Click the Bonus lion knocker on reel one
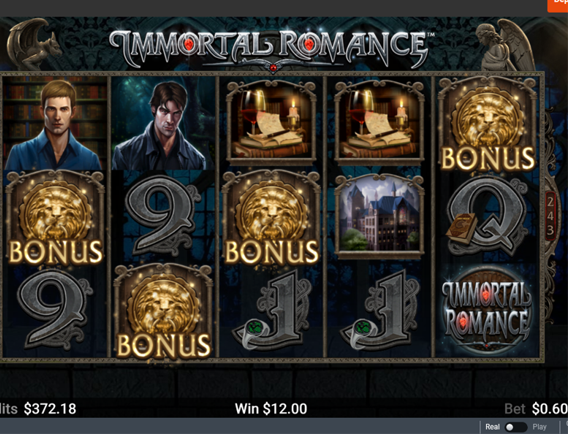The width and height of the screenshot is (570, 435). click(55, 217)
